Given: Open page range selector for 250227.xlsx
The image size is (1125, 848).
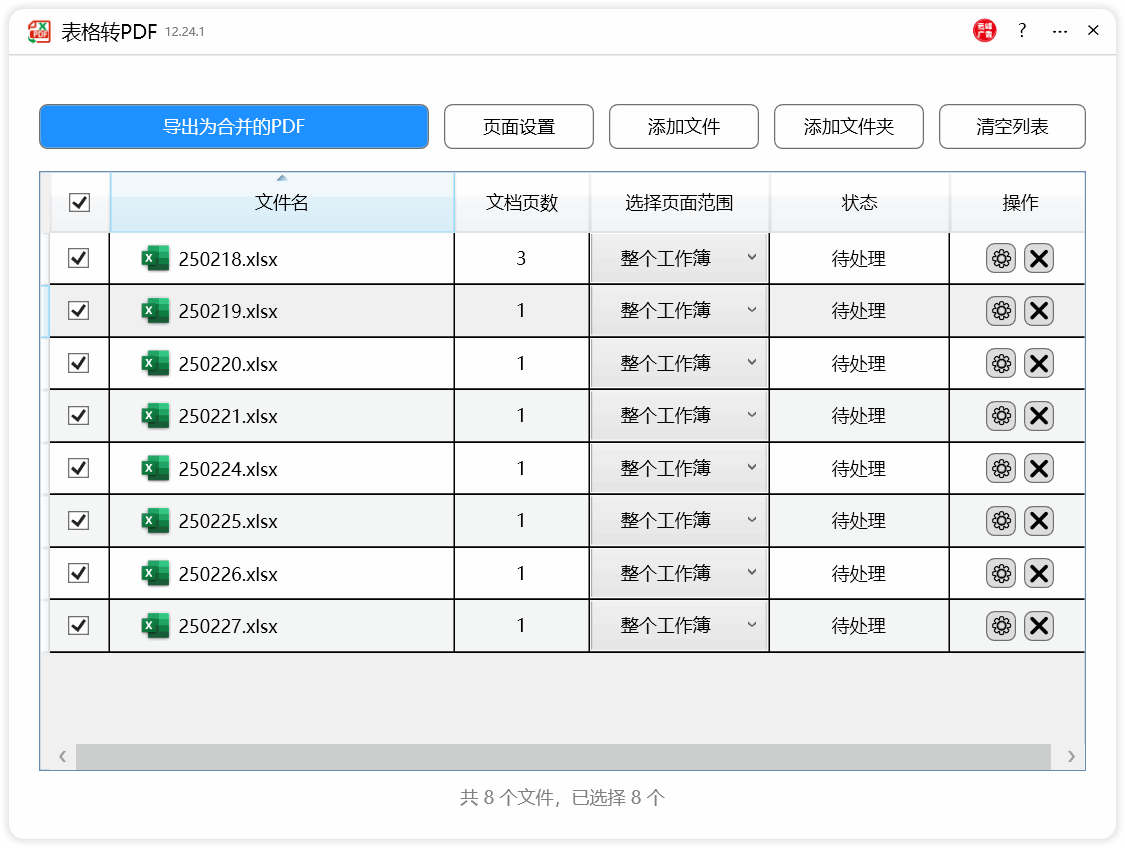Looking at the screenshot, I should pos(679,625).
